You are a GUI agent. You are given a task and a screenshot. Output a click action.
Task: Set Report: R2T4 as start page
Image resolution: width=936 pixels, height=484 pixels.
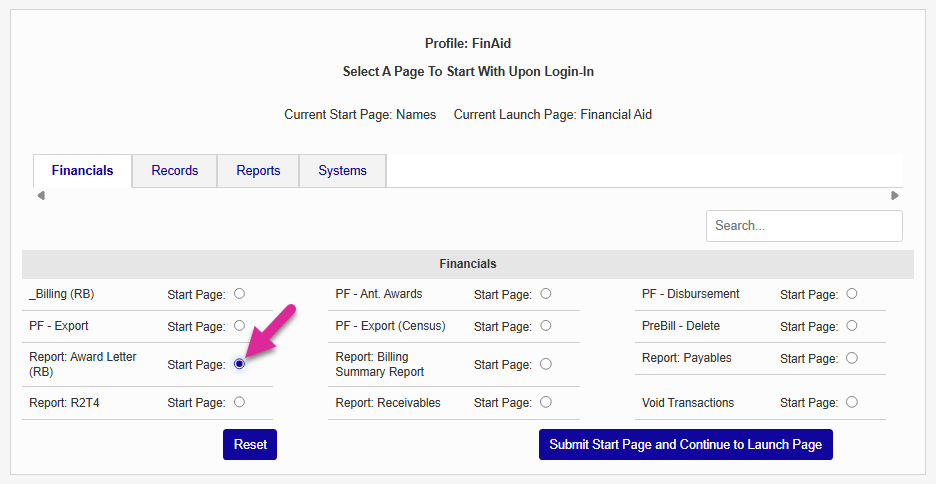(x=239, y=402)
